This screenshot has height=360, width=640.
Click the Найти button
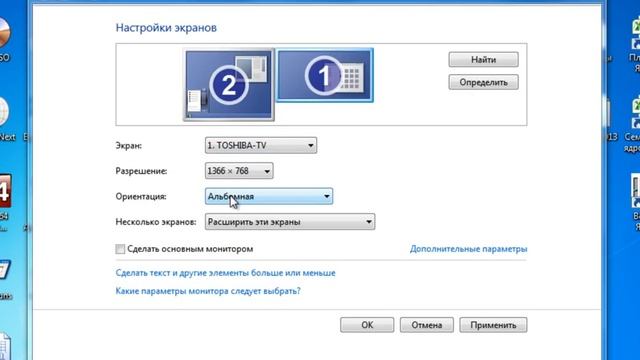[x=483, y=60]
